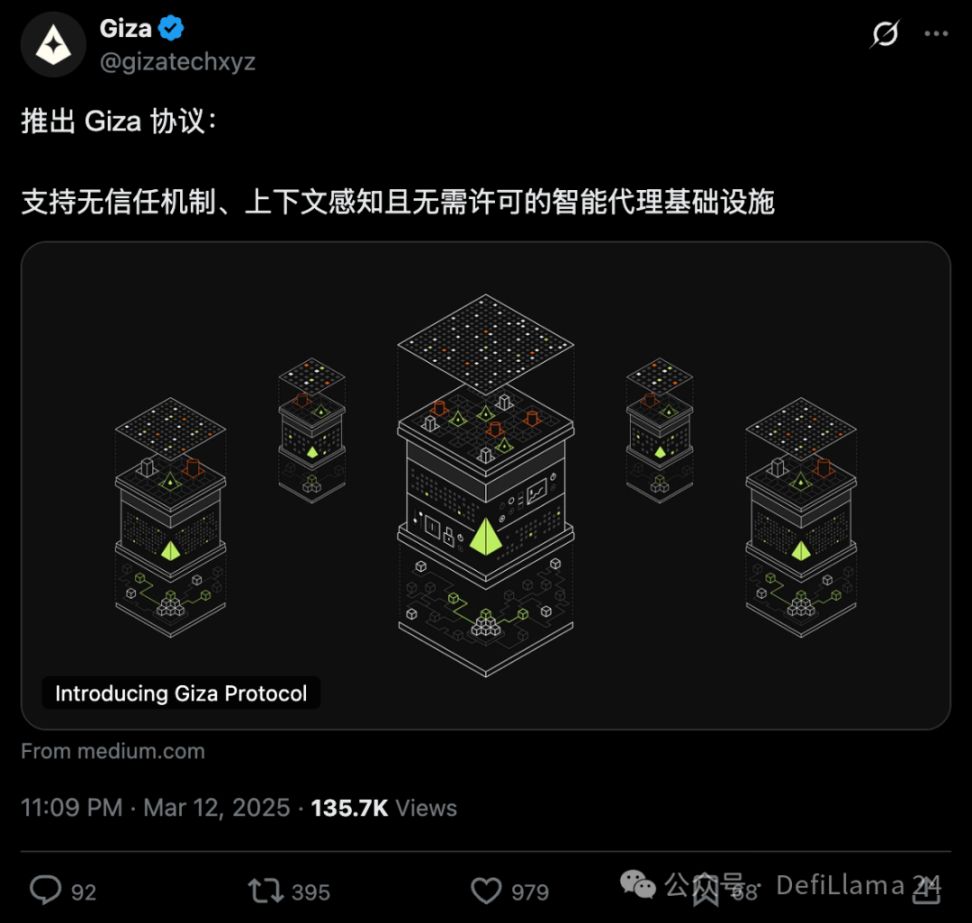Viewport: 972px width, 923px height.
Task: Click the 395 reposts count
Action: click(x=311, y=892)
